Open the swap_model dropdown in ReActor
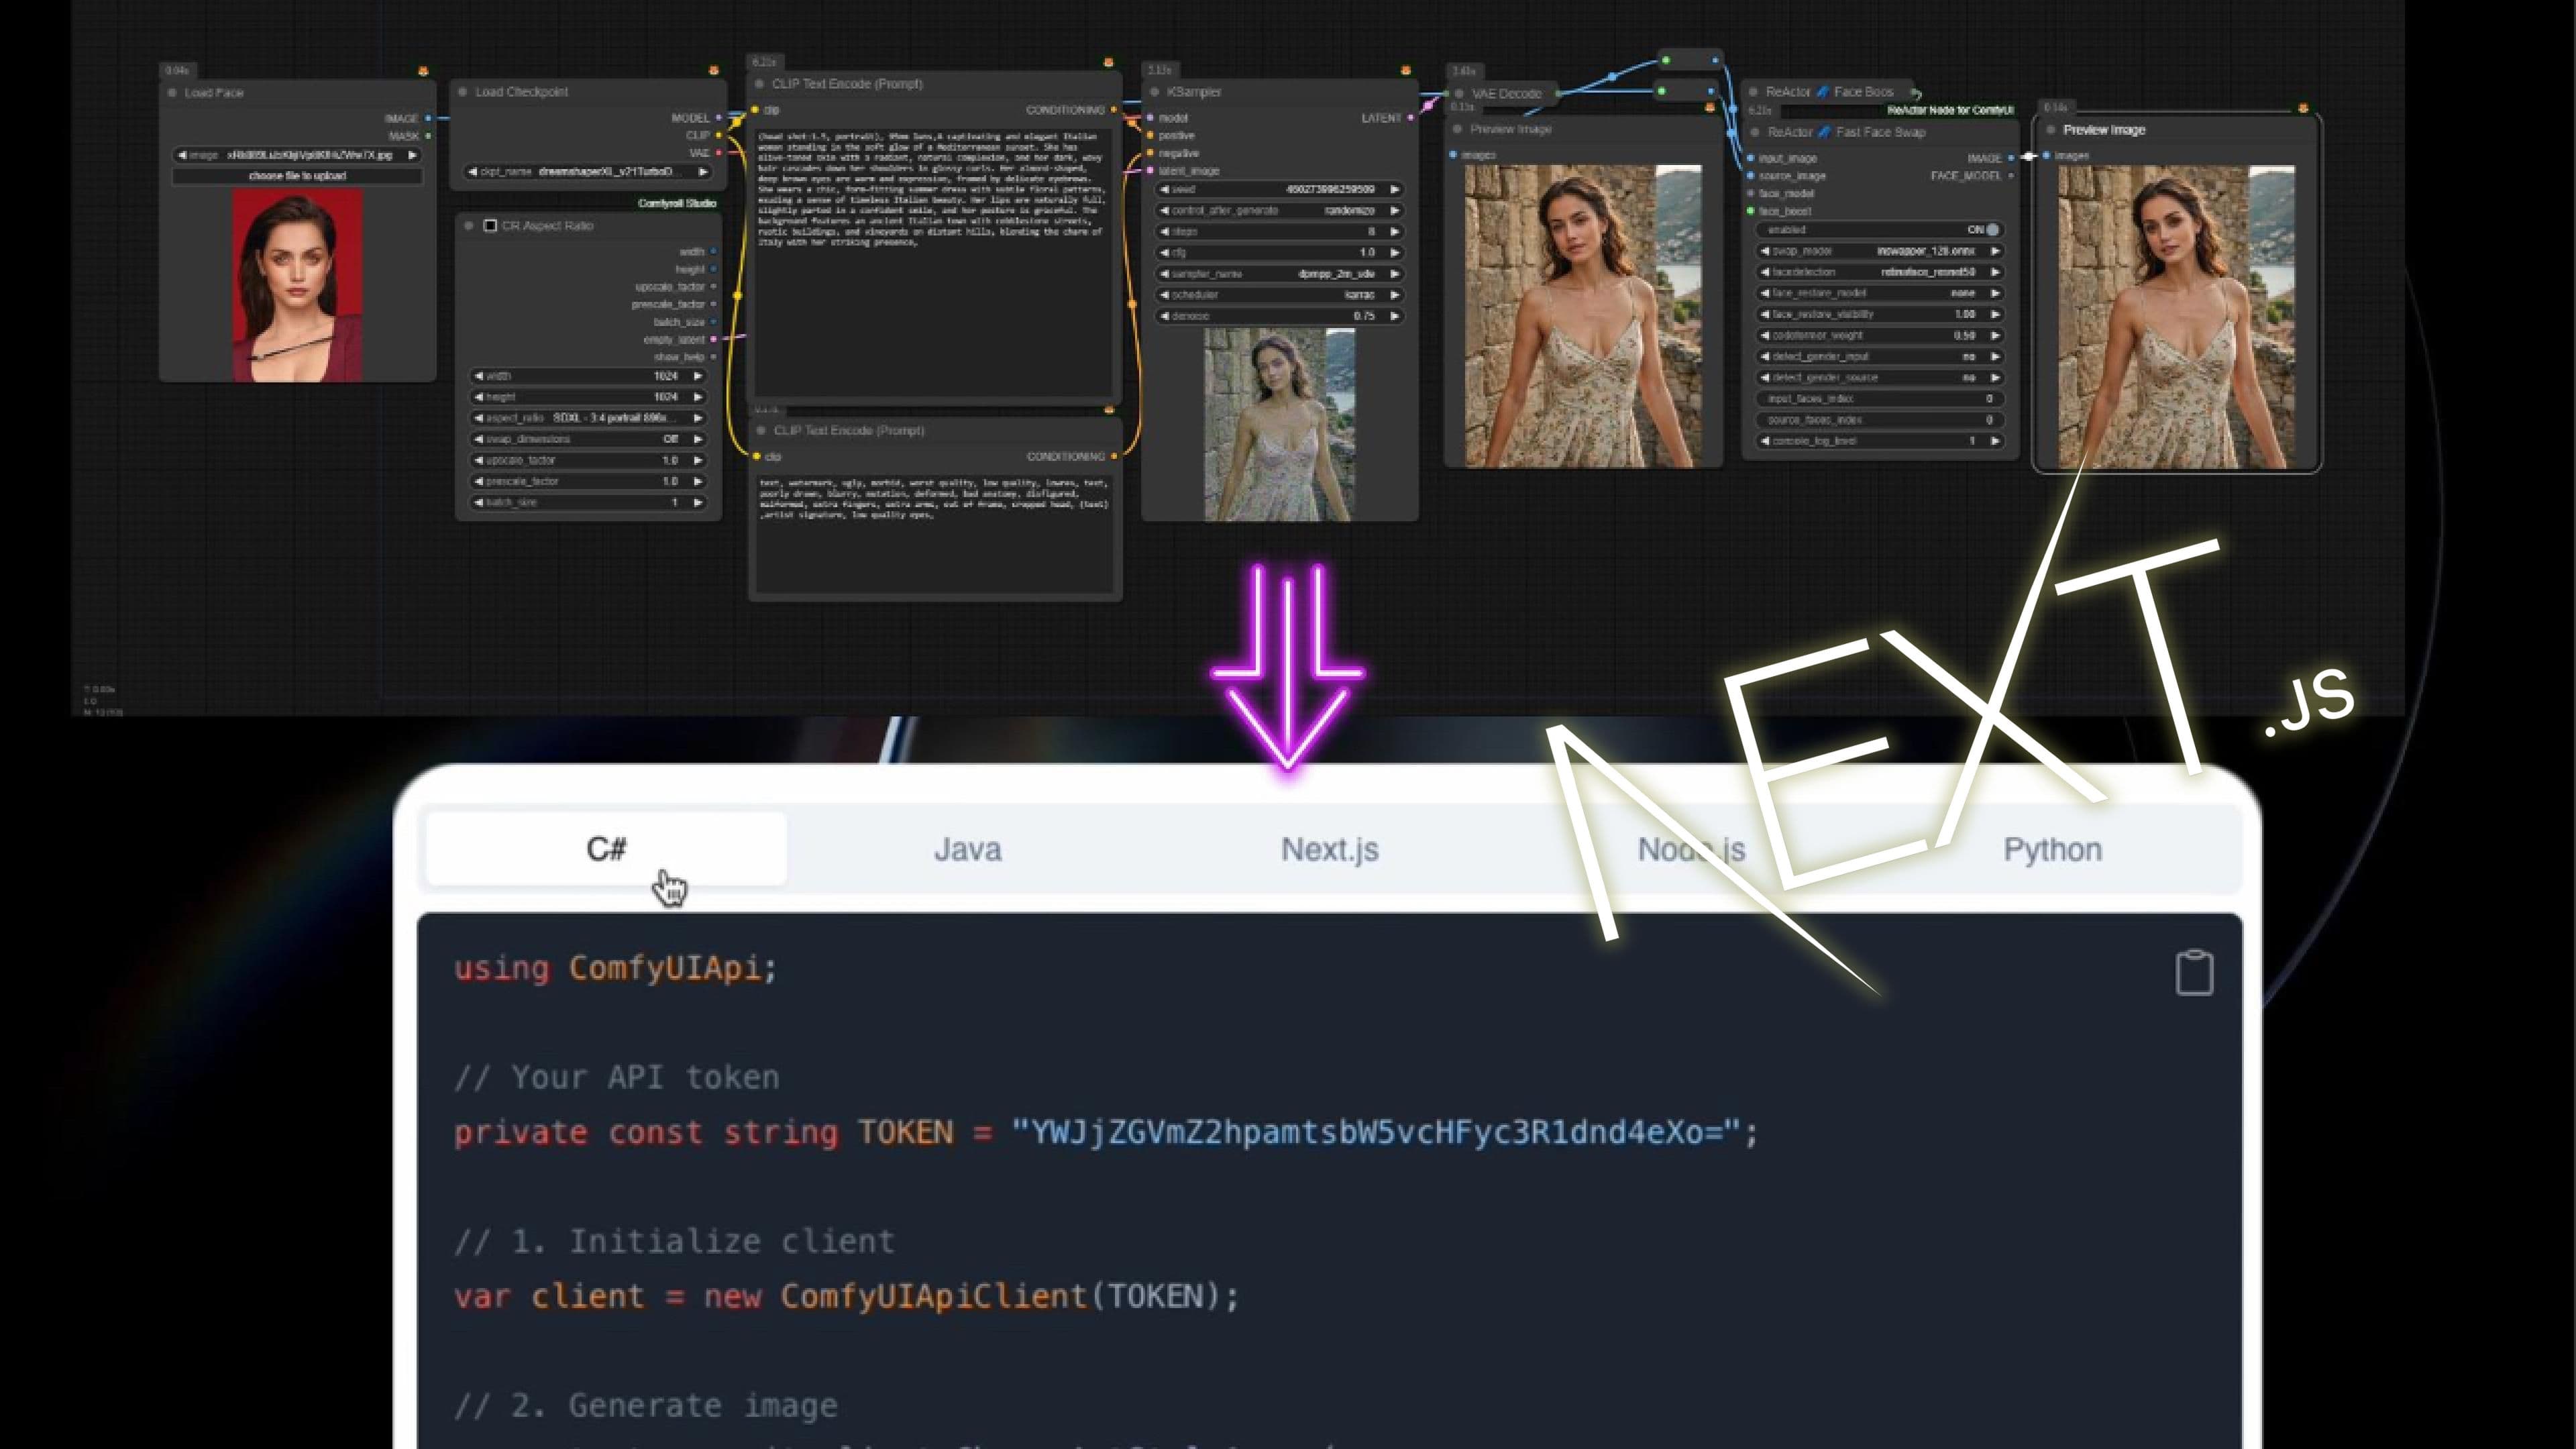Screen dimensions: 2576x1449 (x=1879, y=251)
